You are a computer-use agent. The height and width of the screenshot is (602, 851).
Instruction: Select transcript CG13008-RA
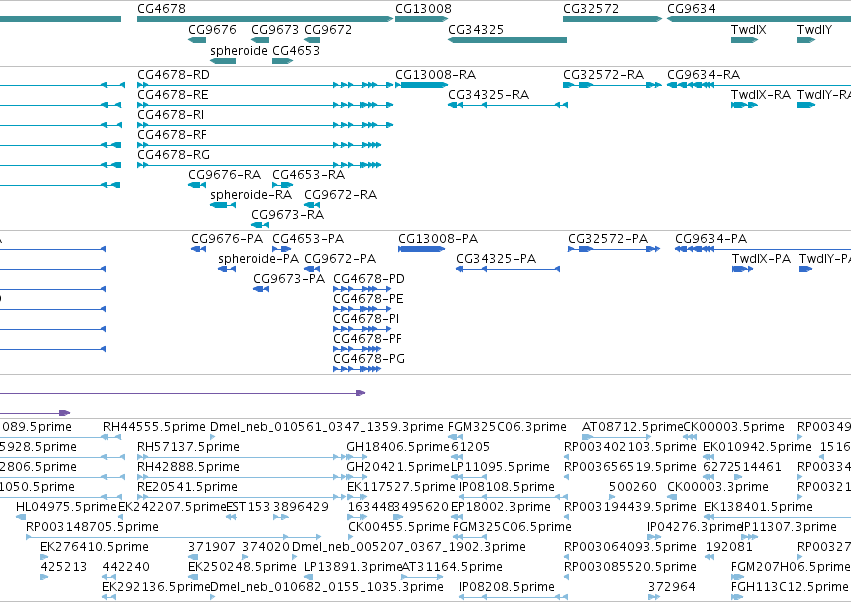(x=435, y=75)
